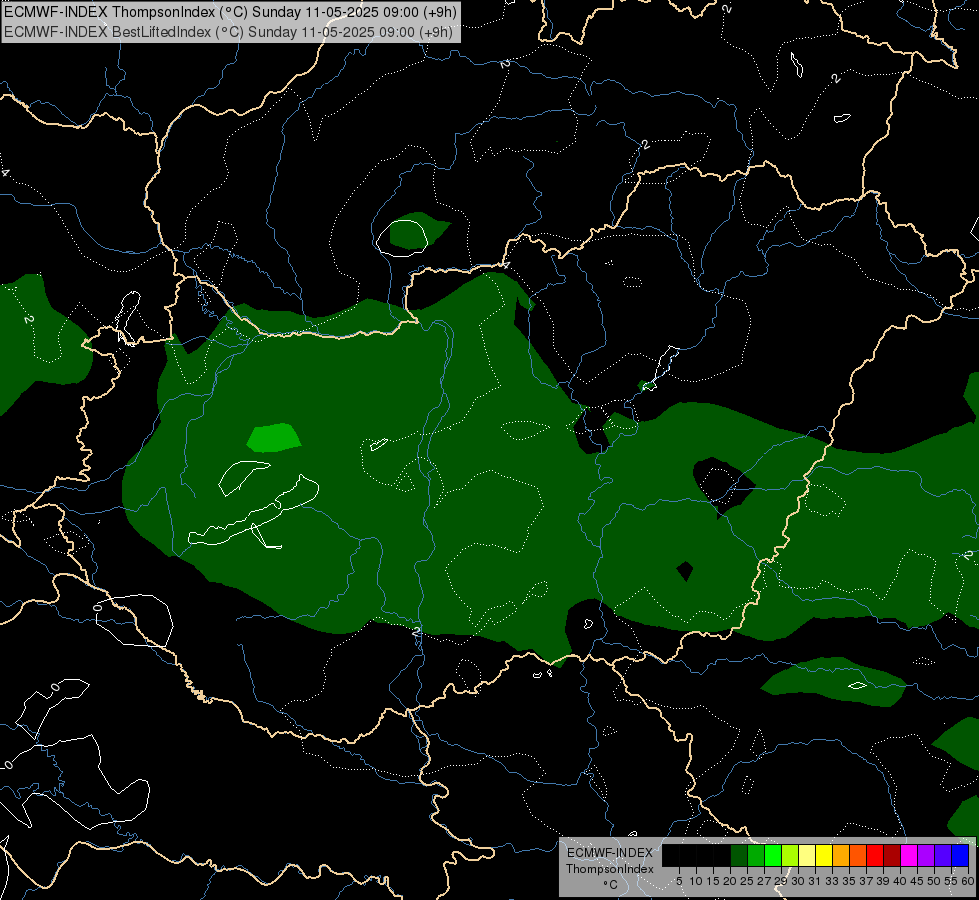The image size is (979, 900).
Task: Click the small isolated green blob with white contour
Action: pyautogui.click(x=415, y=232)
